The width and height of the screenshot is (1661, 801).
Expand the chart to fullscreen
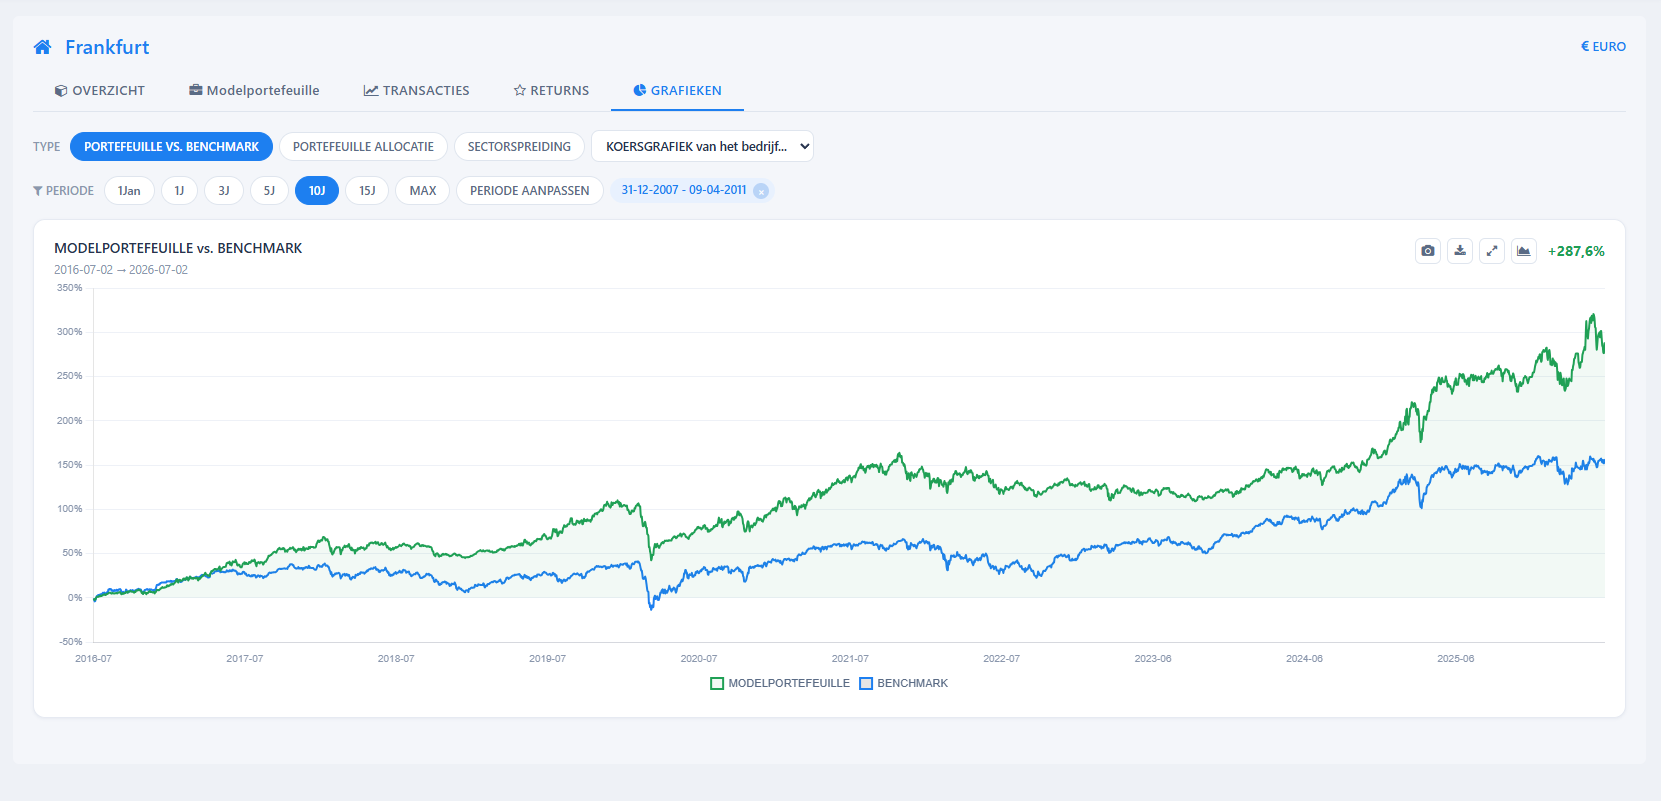pyautogui.click(x=1492, y=251)
